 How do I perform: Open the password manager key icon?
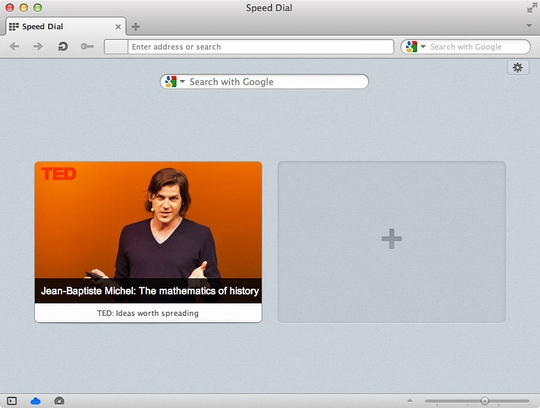coord(87,46)
